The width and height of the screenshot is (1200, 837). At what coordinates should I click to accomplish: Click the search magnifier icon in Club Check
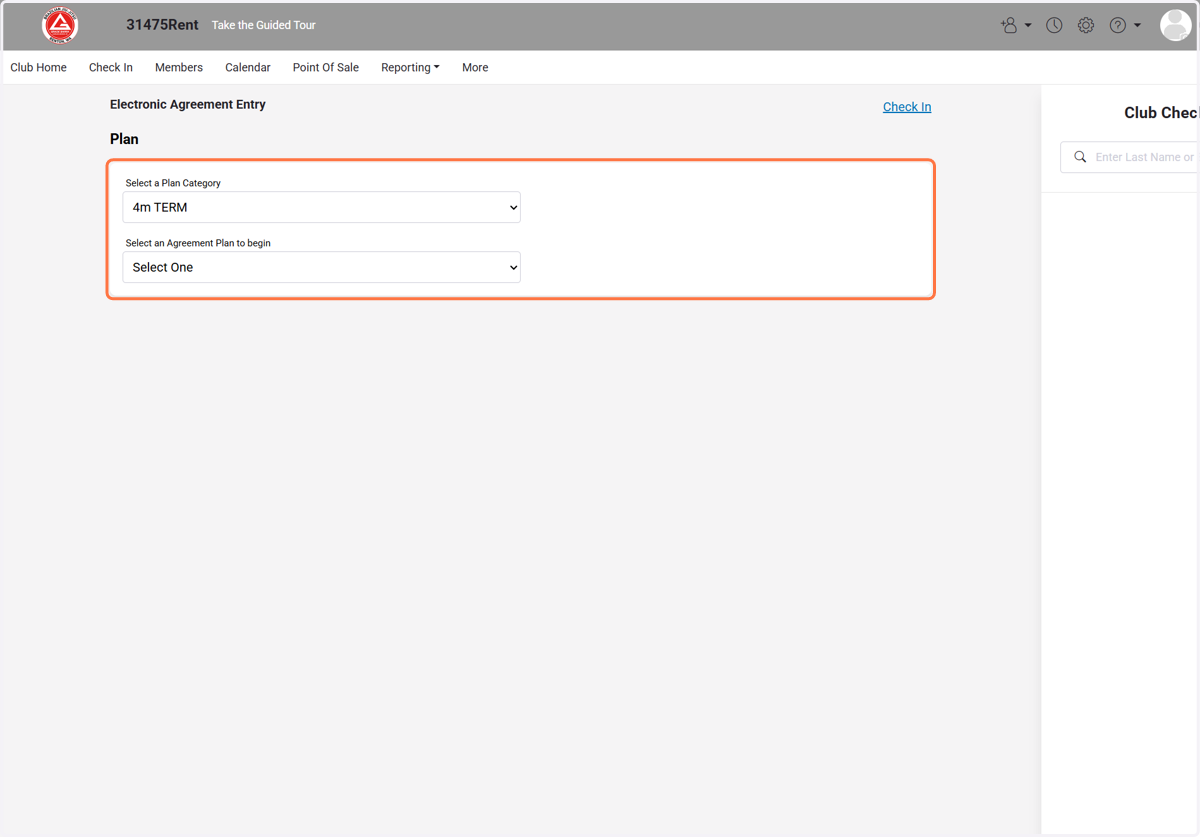coord(1080,157)
